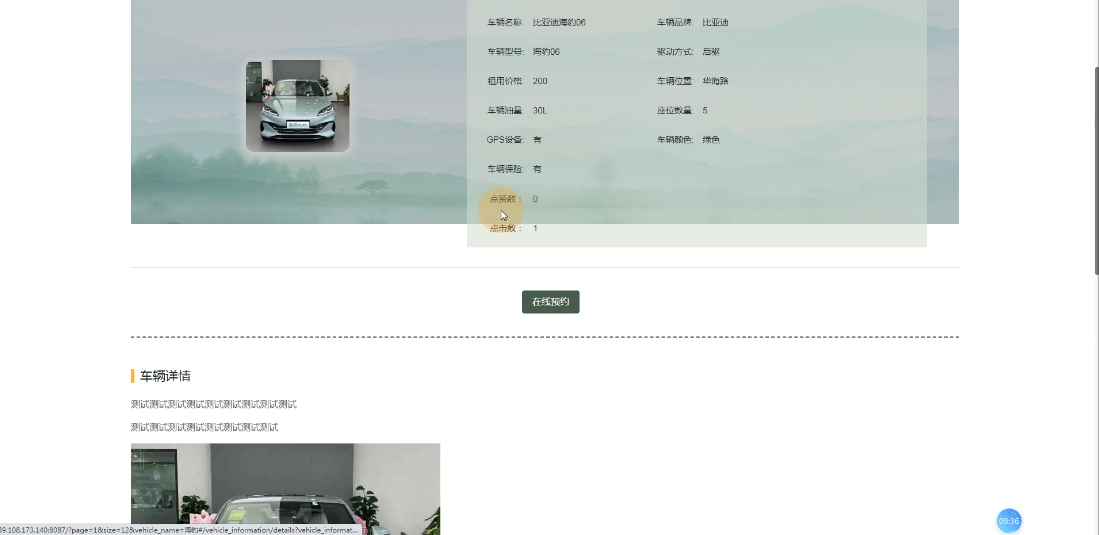Click the 车辆品牌 label

click(675, 22)
